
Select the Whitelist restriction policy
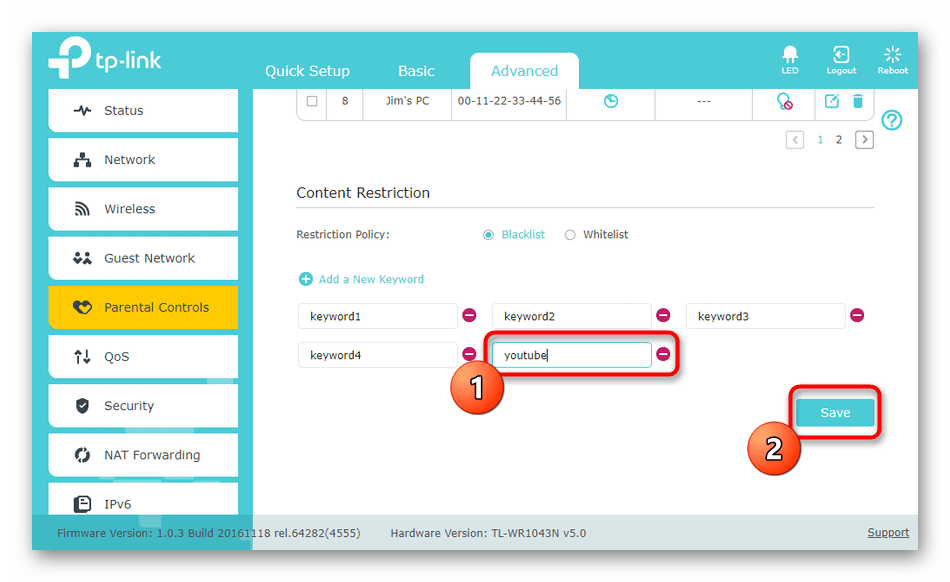(x=570, y=235)
